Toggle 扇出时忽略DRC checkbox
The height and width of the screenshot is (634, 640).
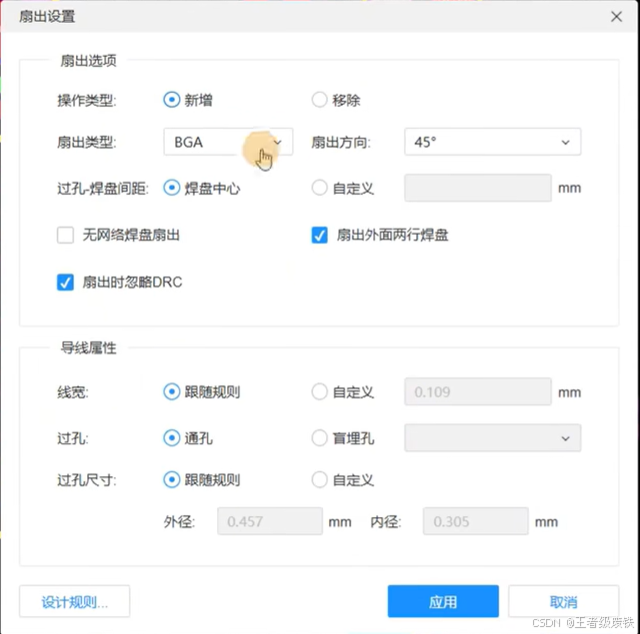point(65,282)
